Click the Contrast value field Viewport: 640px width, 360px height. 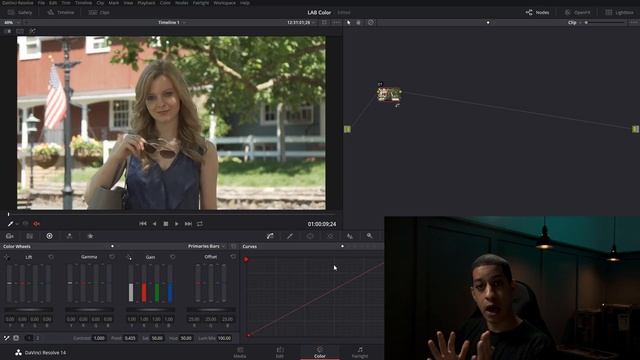click(99, 338)
